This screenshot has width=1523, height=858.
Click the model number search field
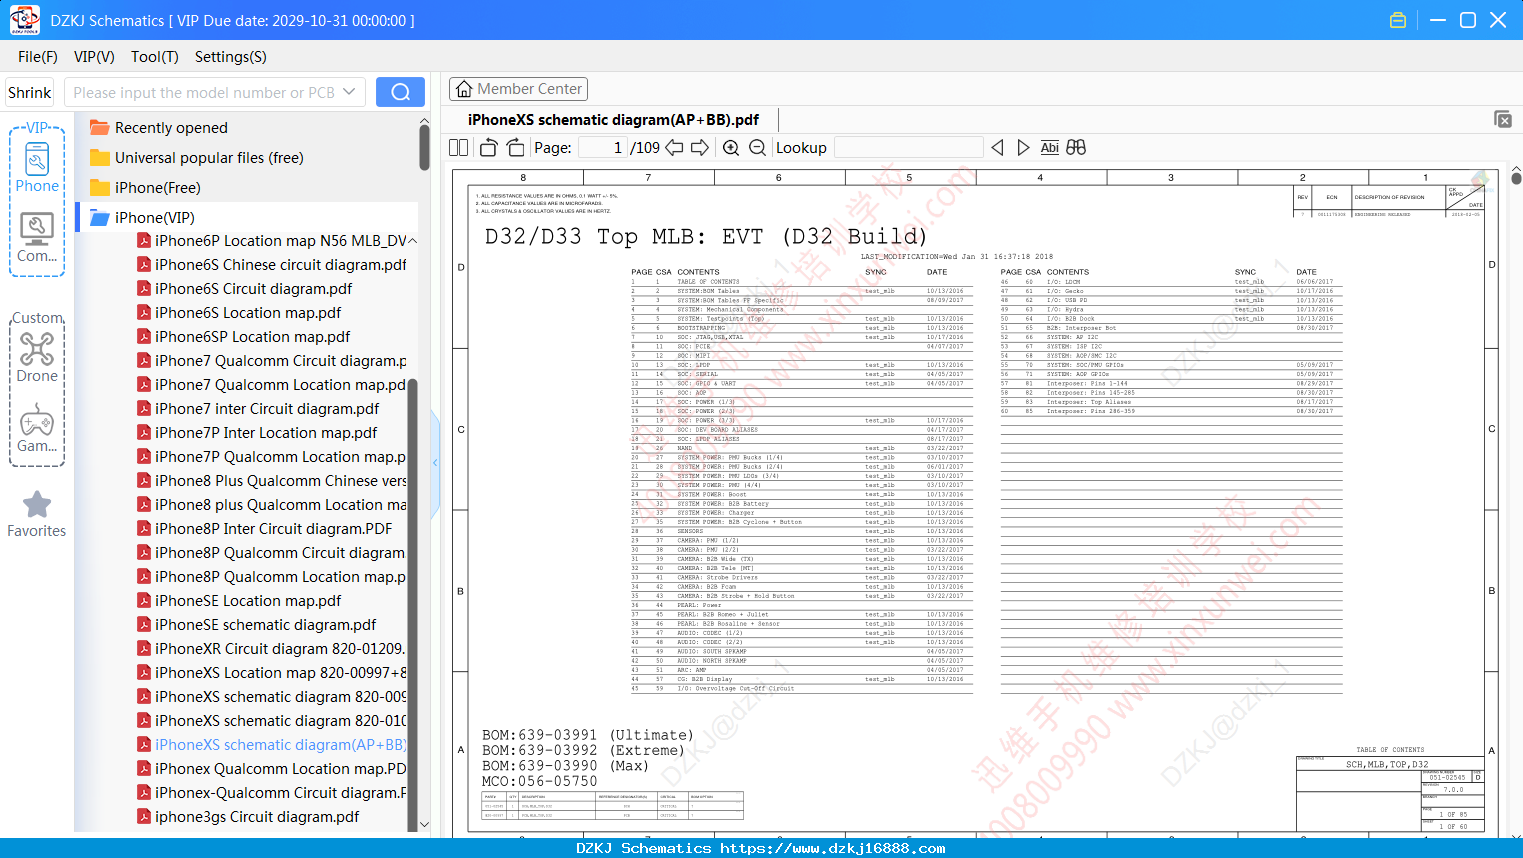click(x=204, y=92)
